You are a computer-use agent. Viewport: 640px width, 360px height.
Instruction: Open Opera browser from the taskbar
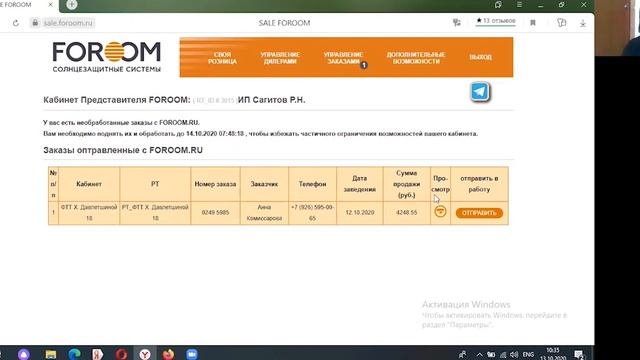pyautogui.click(x=121, y=354)
